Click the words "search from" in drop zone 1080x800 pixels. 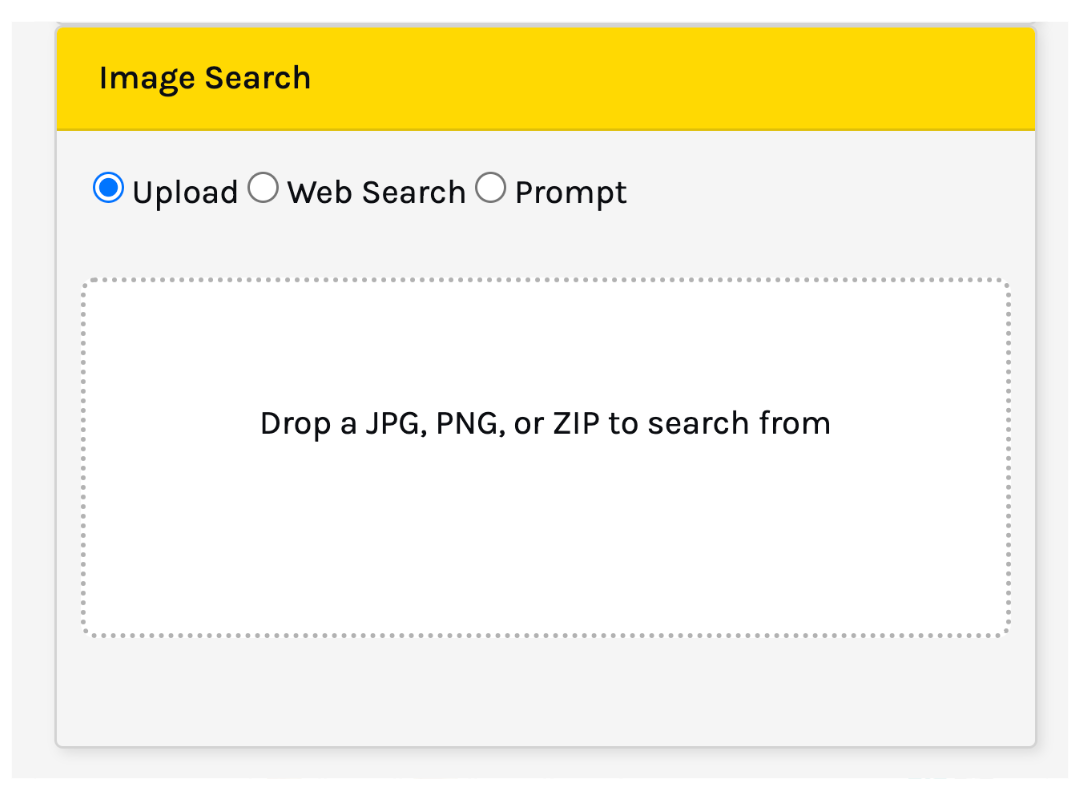coord(739,423)
